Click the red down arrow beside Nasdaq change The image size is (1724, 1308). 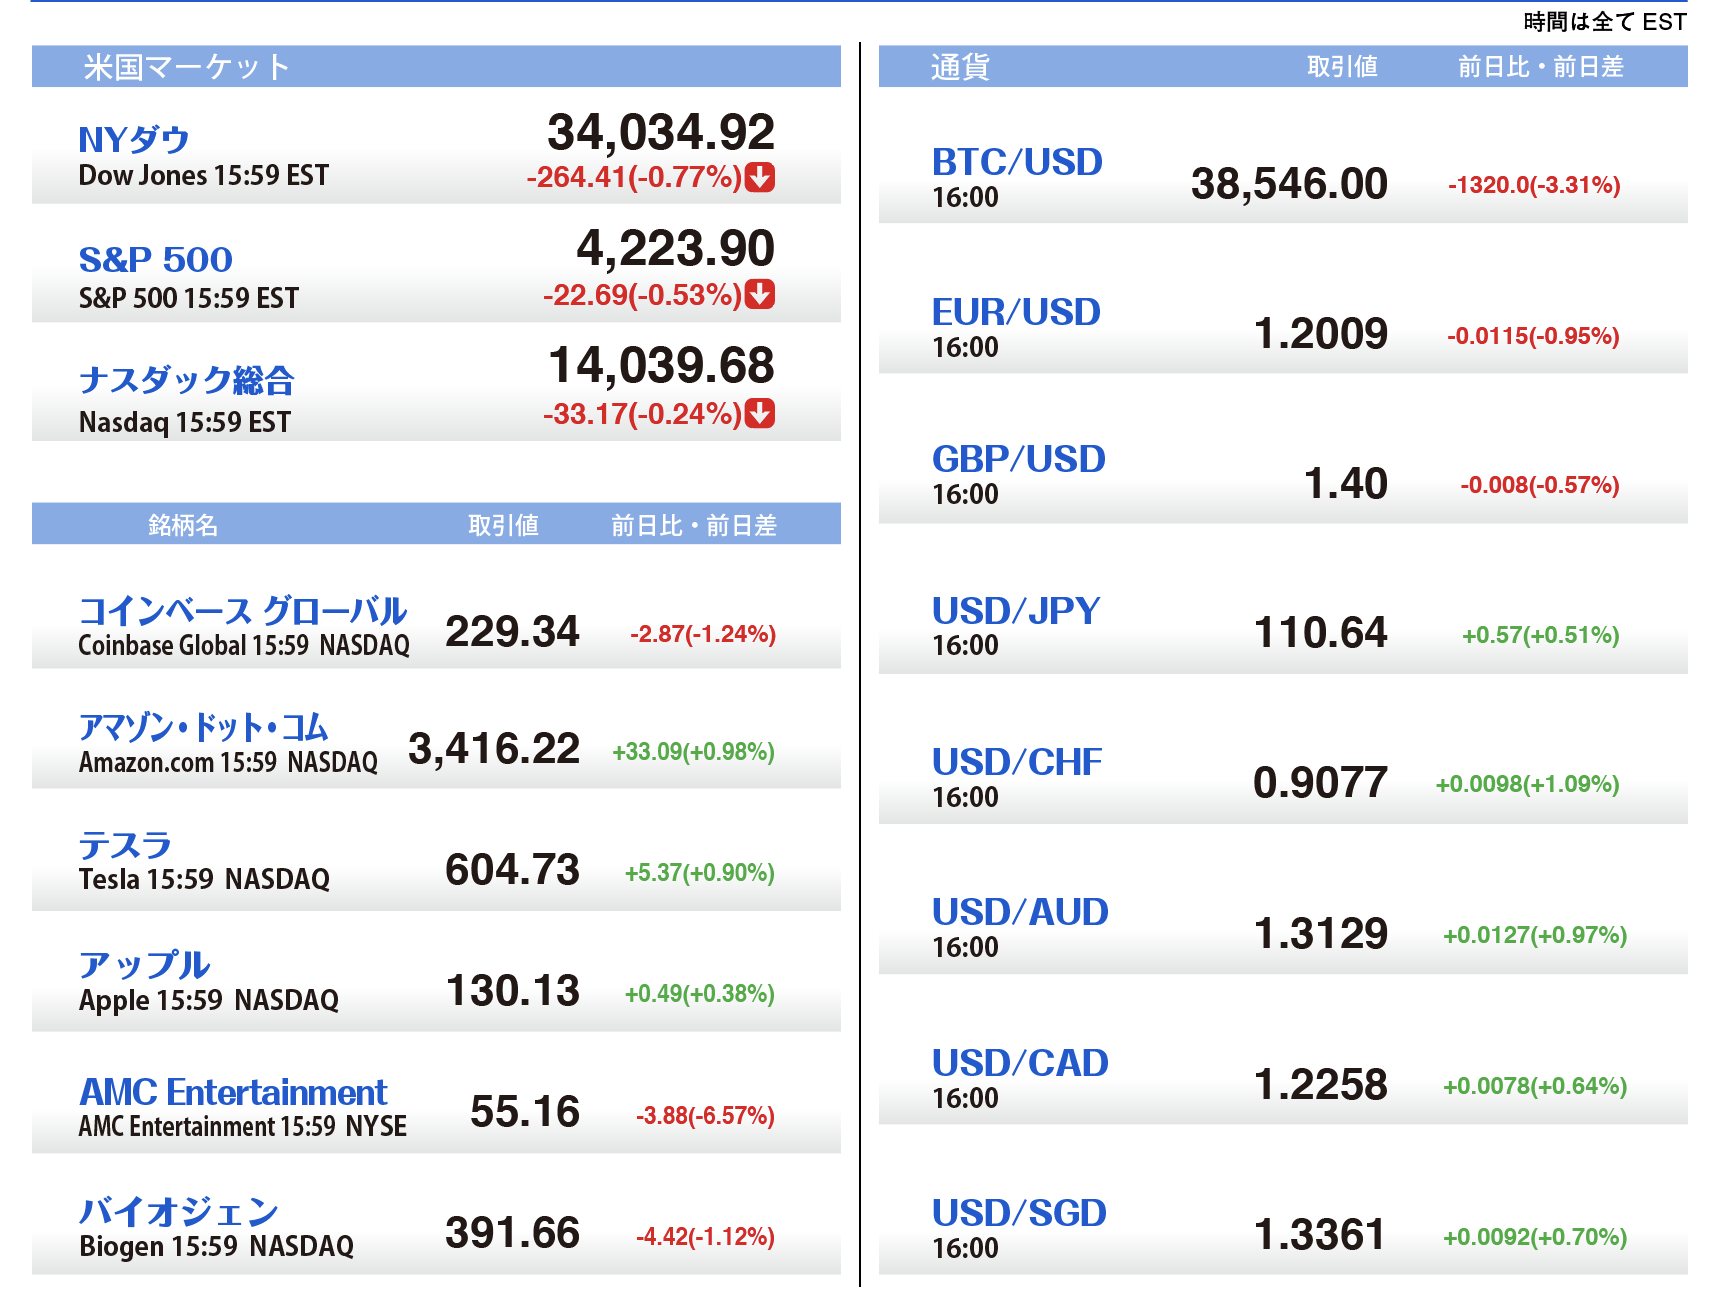[760, 413]
